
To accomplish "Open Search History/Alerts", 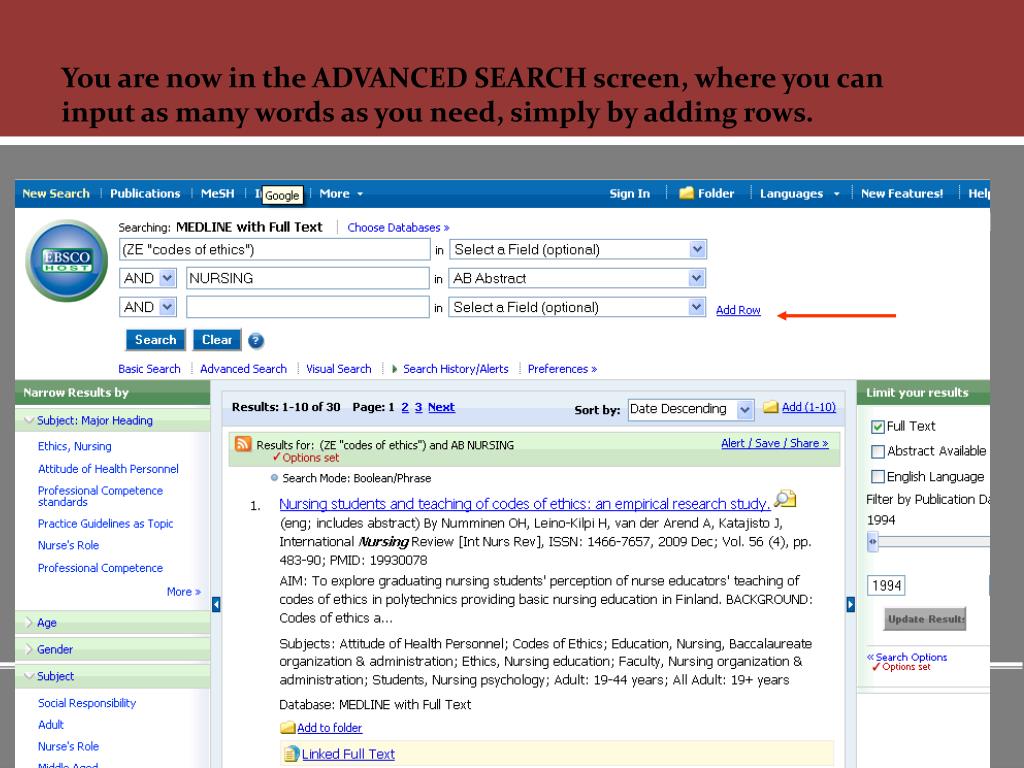I will [x=455, y=369].
